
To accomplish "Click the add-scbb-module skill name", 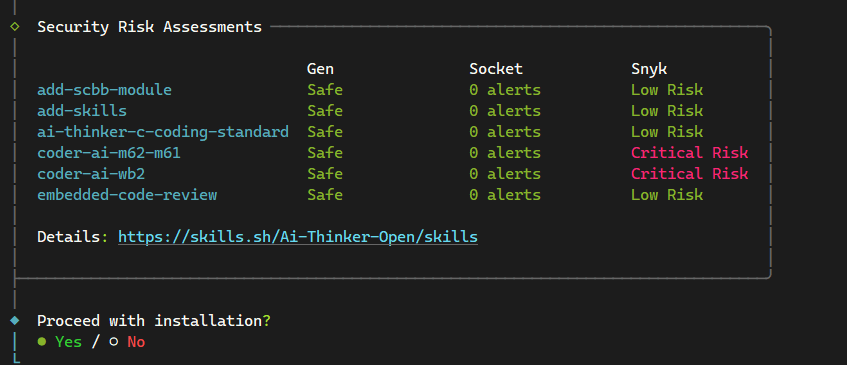I will (104, 90).
